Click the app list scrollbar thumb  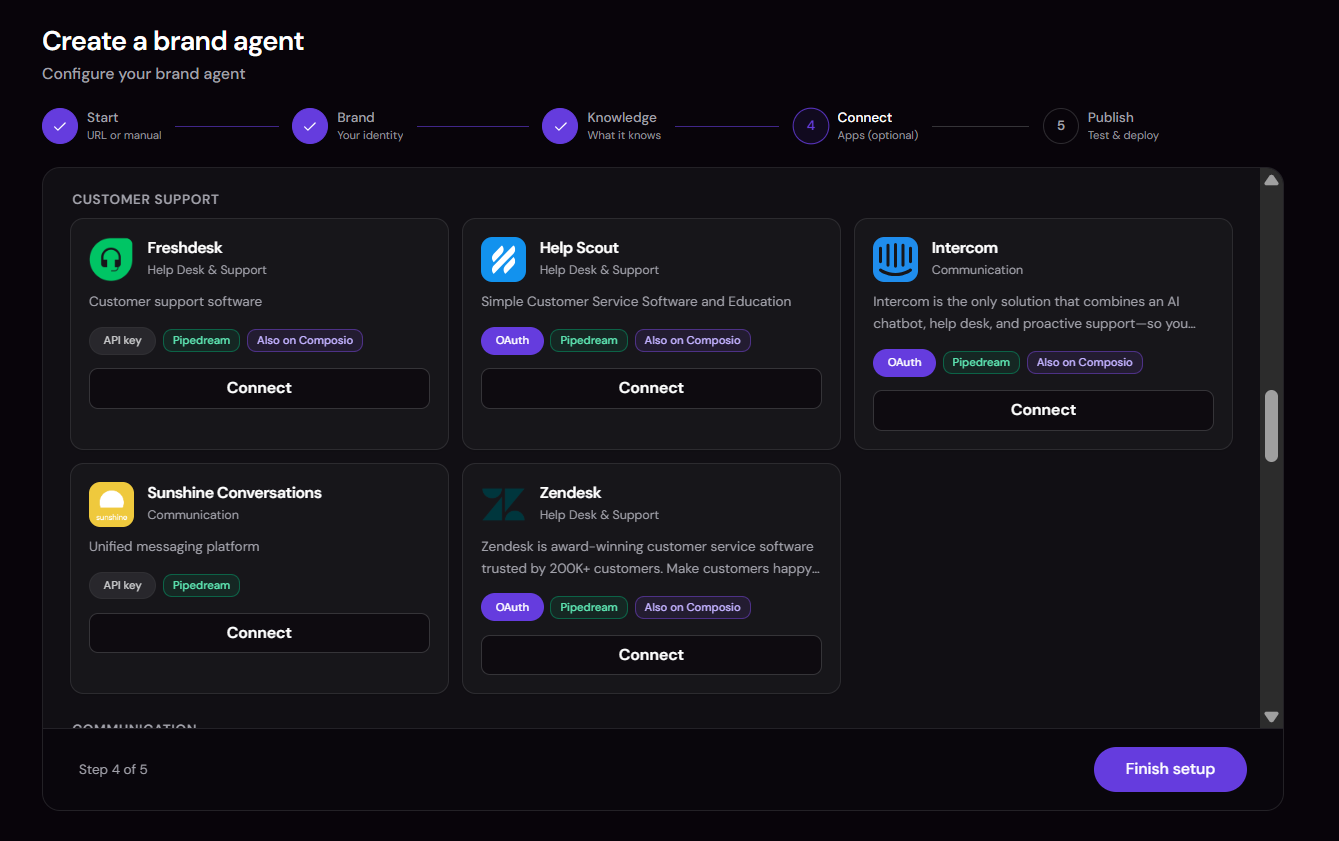pyautogui.click(x=1271, y=426)
